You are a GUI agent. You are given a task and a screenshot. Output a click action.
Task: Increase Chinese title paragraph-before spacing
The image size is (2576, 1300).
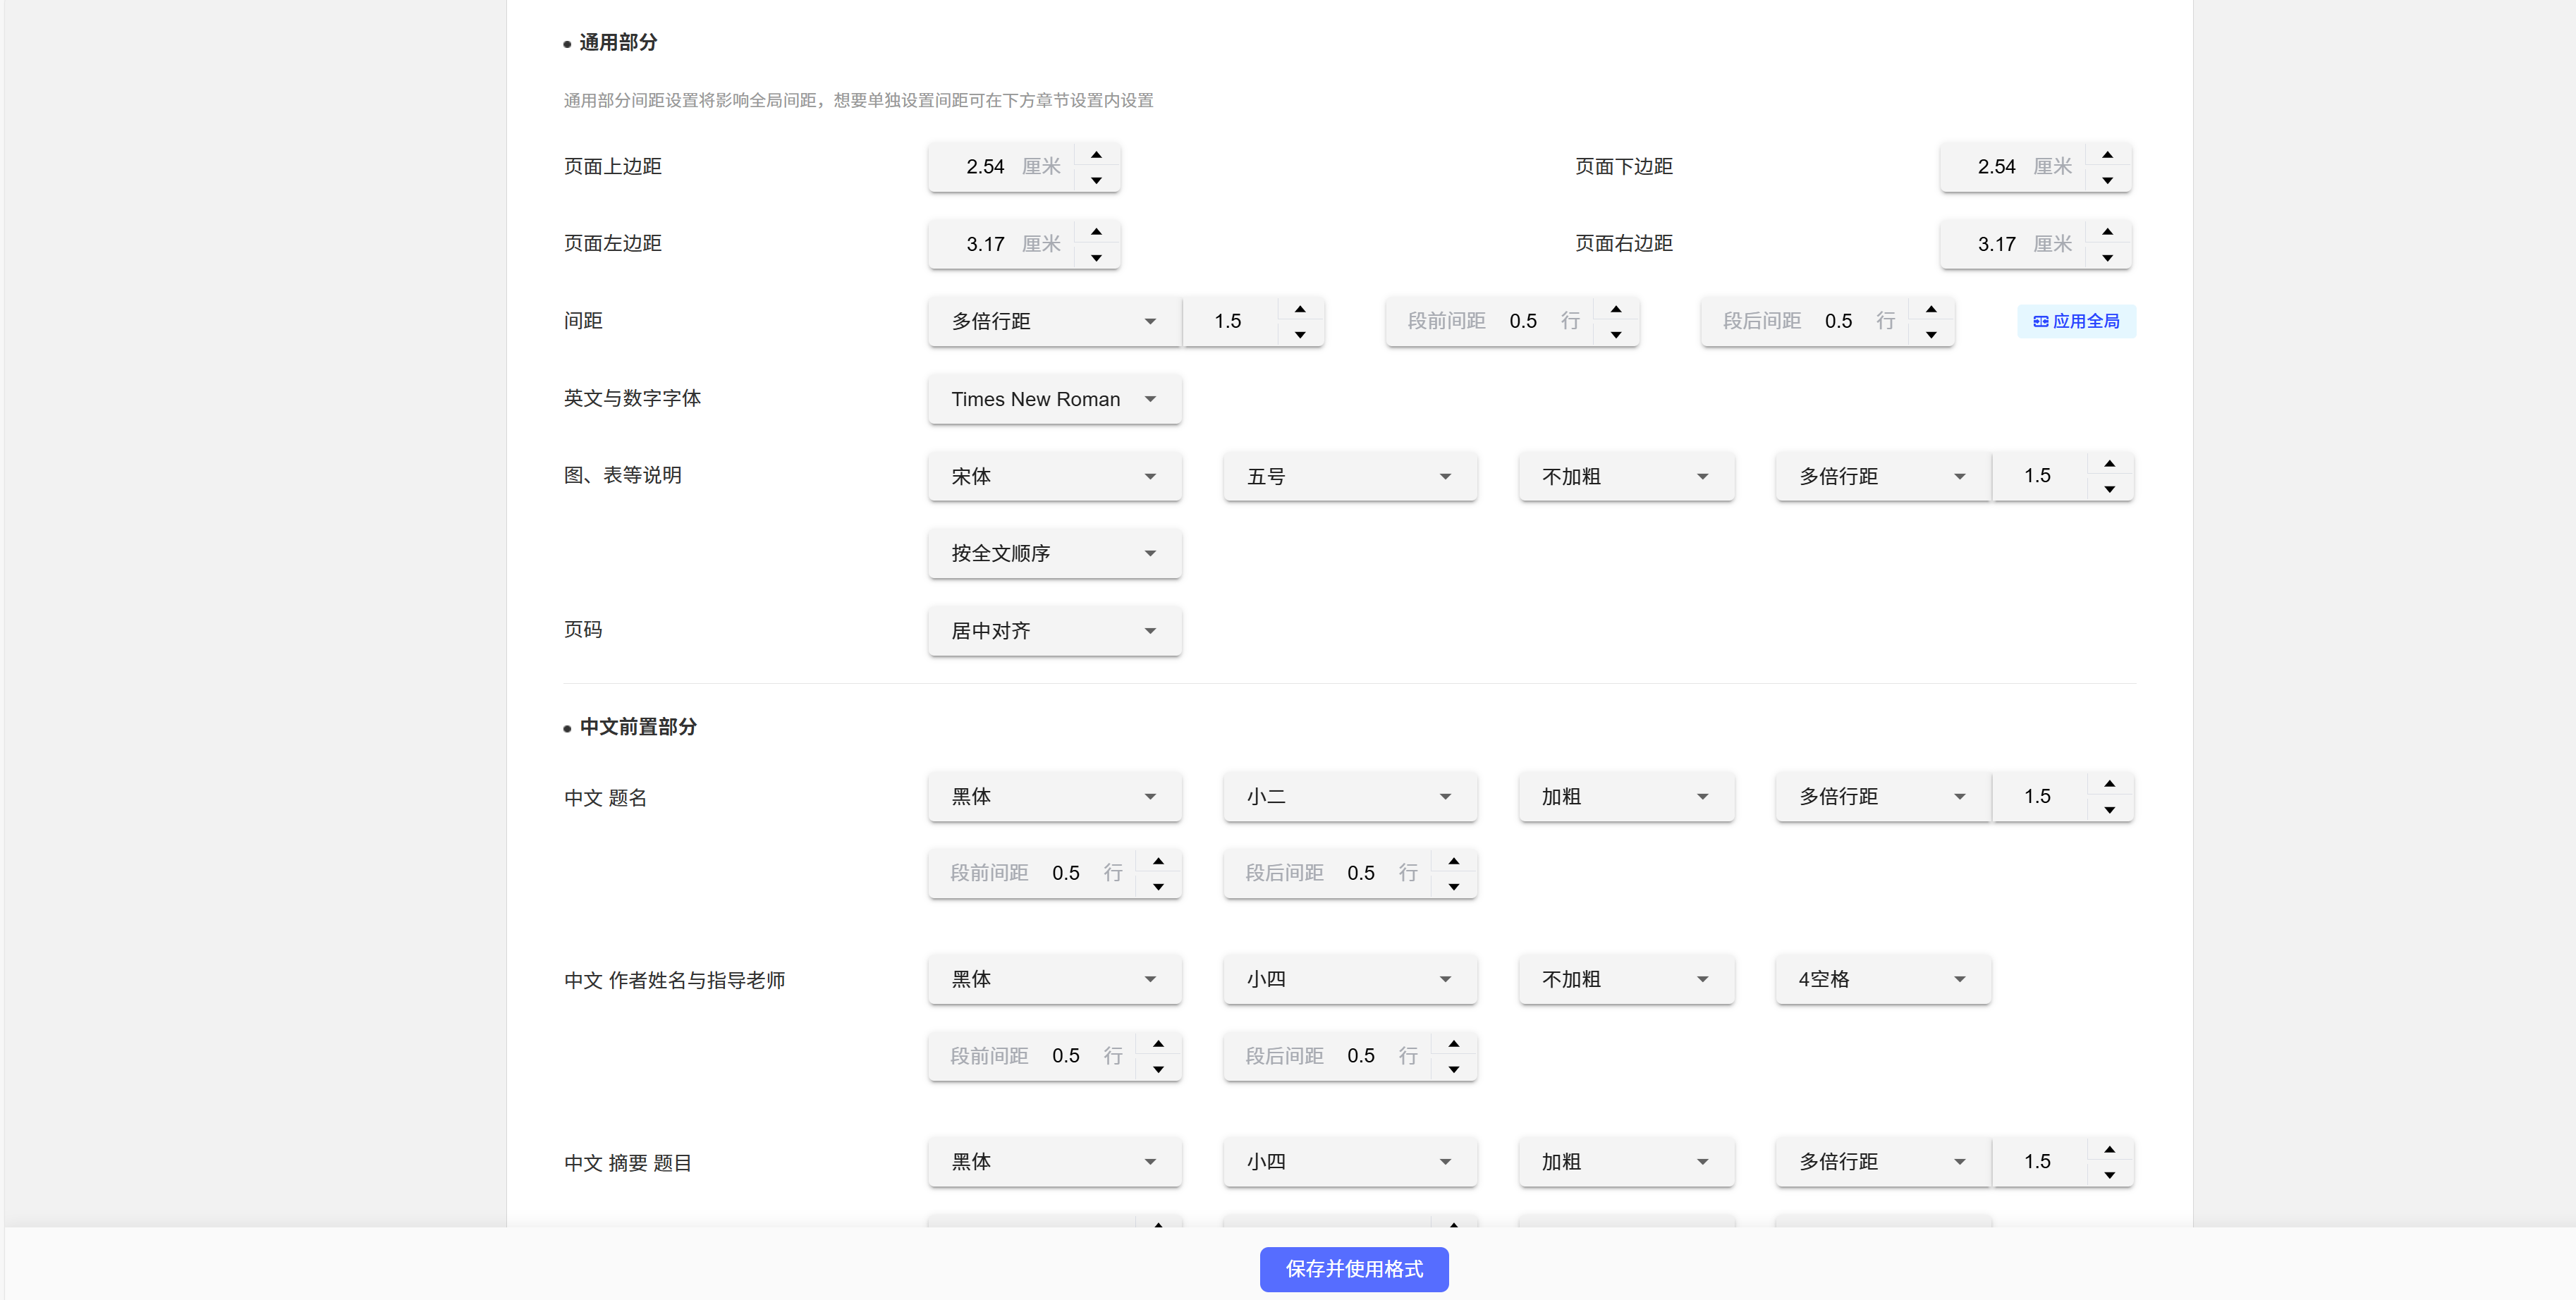(1158, 861)
